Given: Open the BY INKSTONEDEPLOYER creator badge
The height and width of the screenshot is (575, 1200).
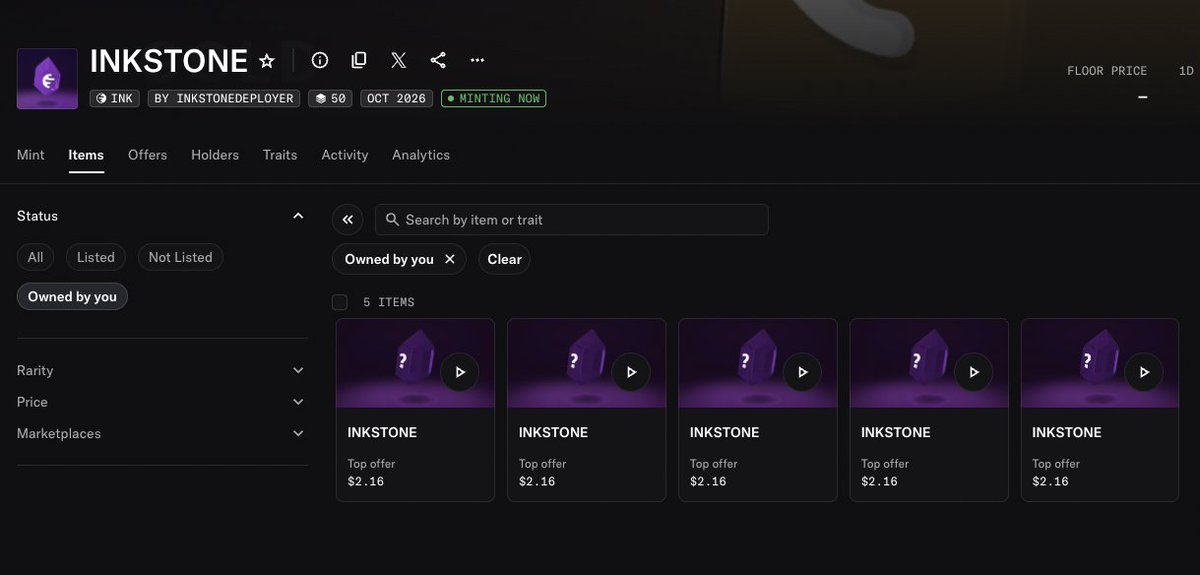Looking at the screenshot, I should click(x=224, y=98).
